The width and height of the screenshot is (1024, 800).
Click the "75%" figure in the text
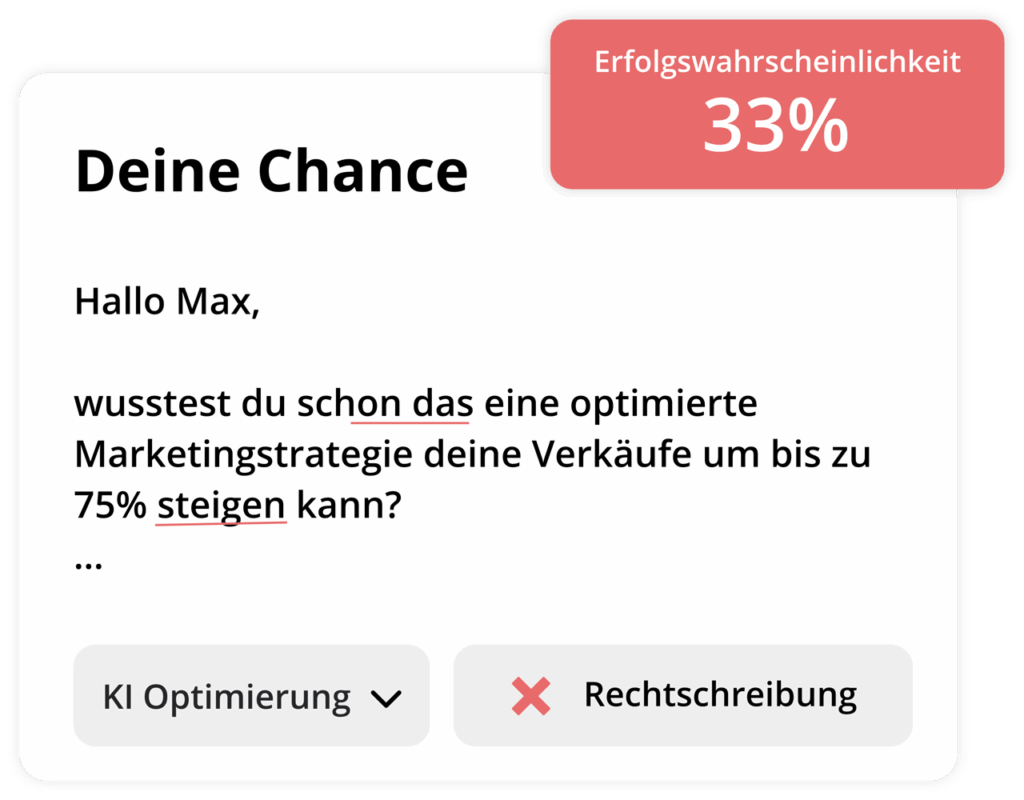[x=110, y=506]
